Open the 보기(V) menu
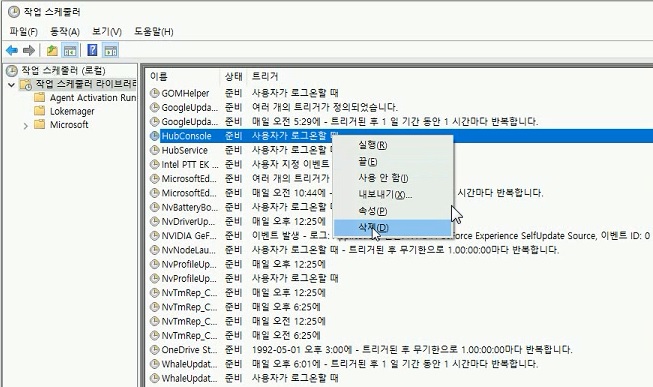Image resolution: width=653 pixels, height=387 pixels. [107, 32]
